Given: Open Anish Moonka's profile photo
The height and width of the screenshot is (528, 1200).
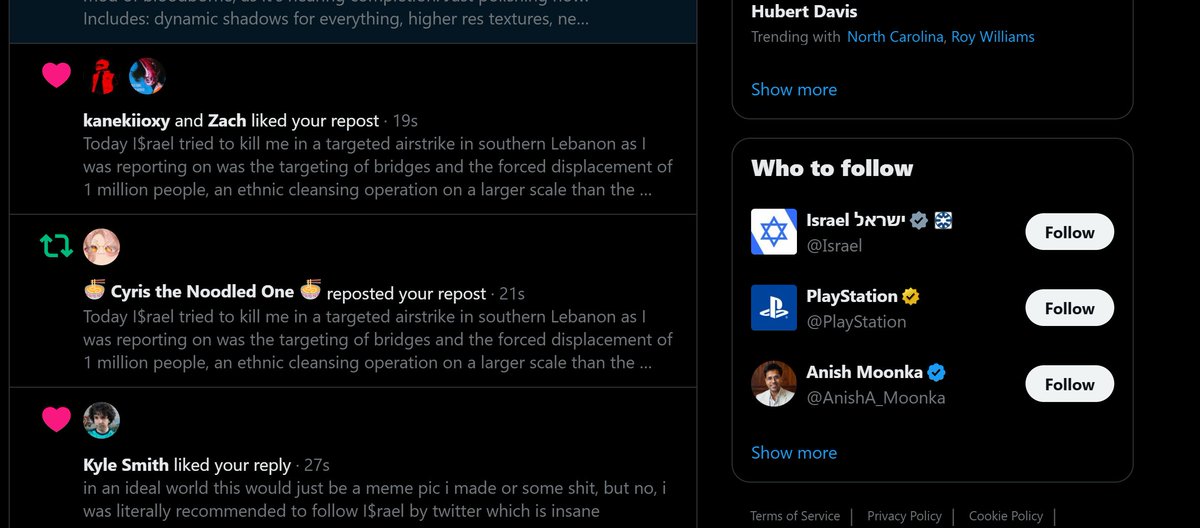Looking at the screenshot, I should [x=774, y=384].
